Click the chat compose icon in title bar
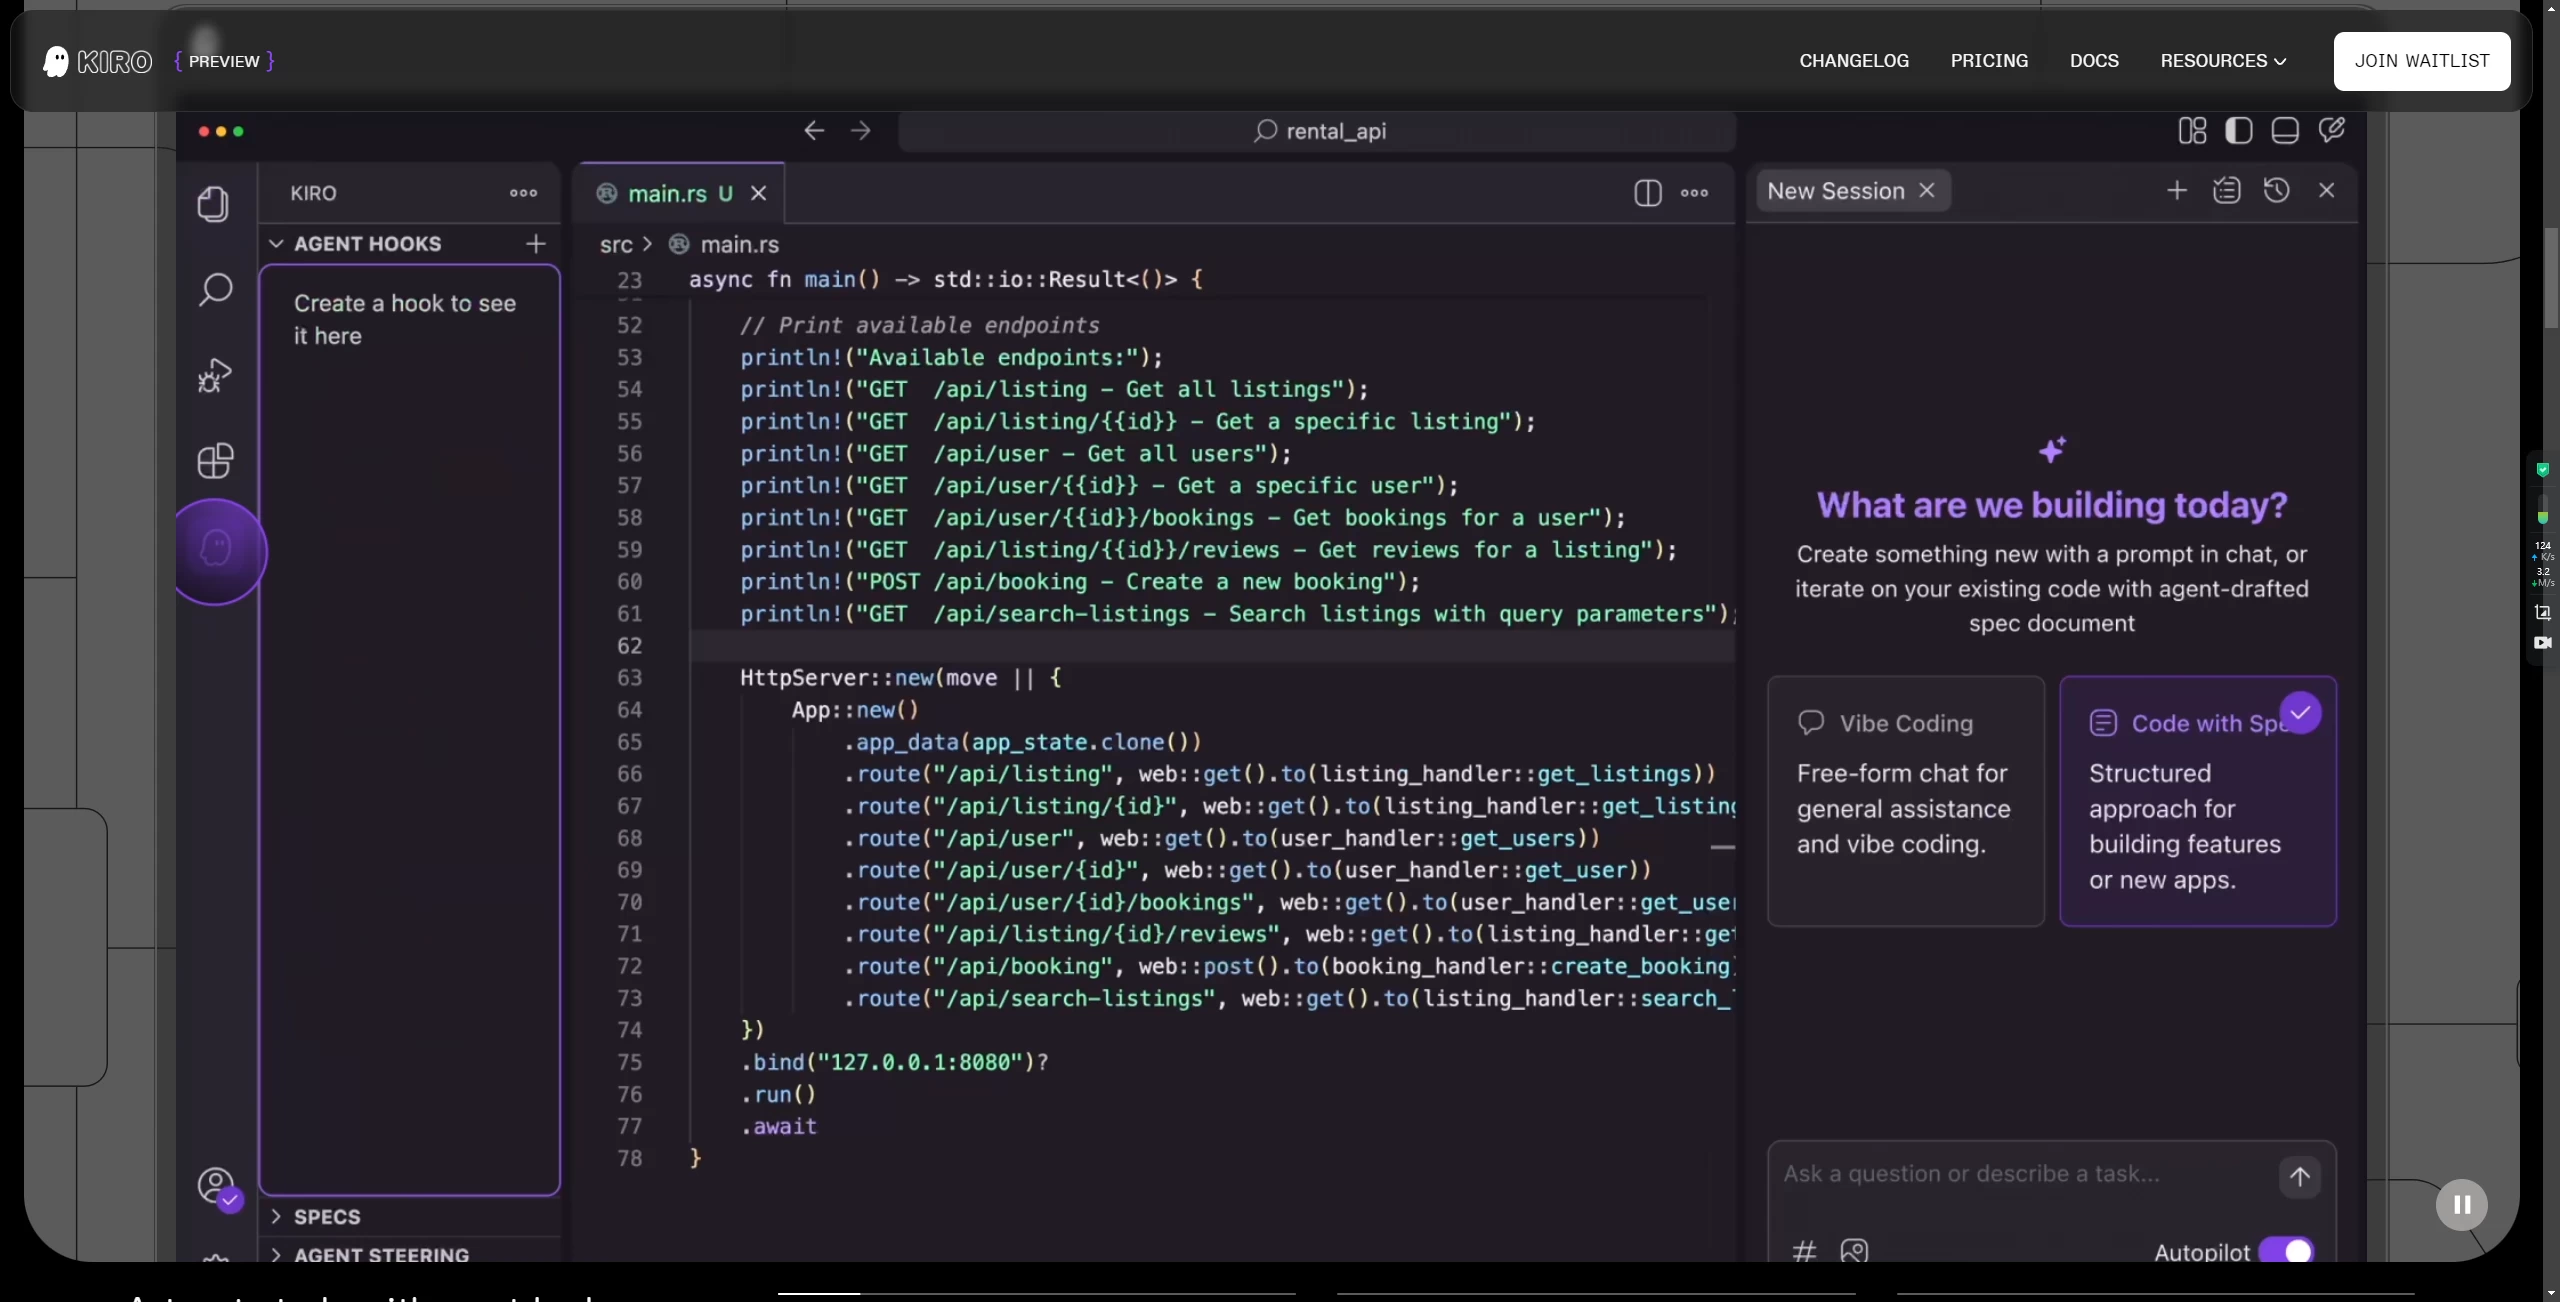2560x1302 pixels. (2332, 130)
